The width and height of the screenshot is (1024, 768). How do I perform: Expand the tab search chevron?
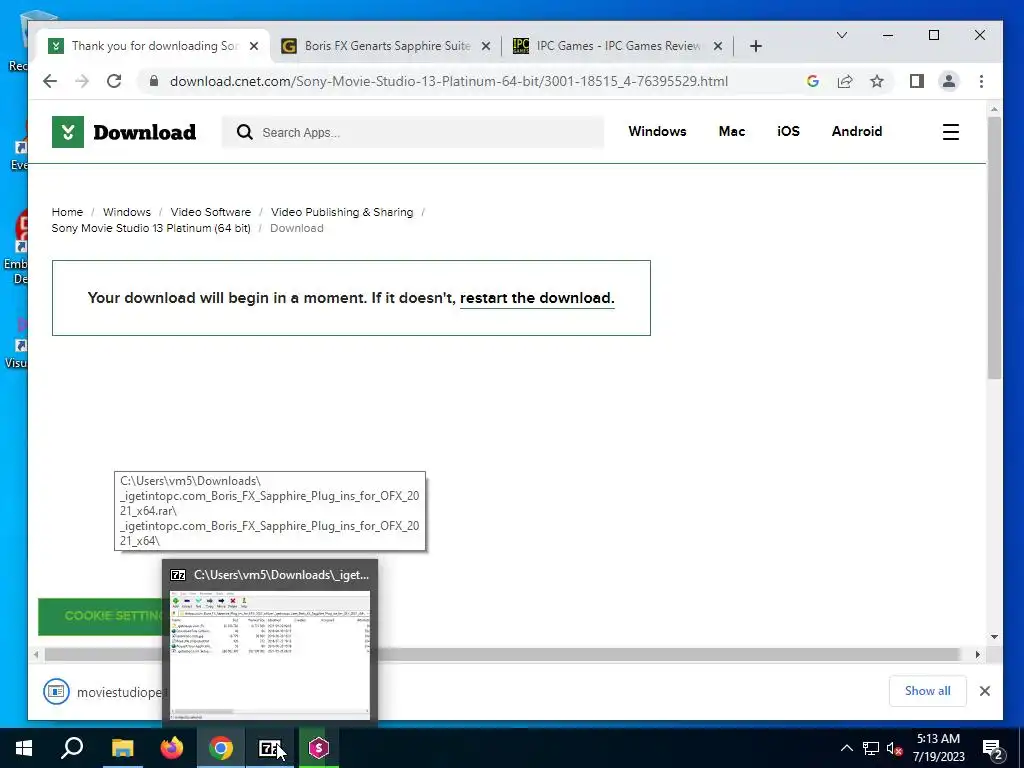tap(842, 35)
